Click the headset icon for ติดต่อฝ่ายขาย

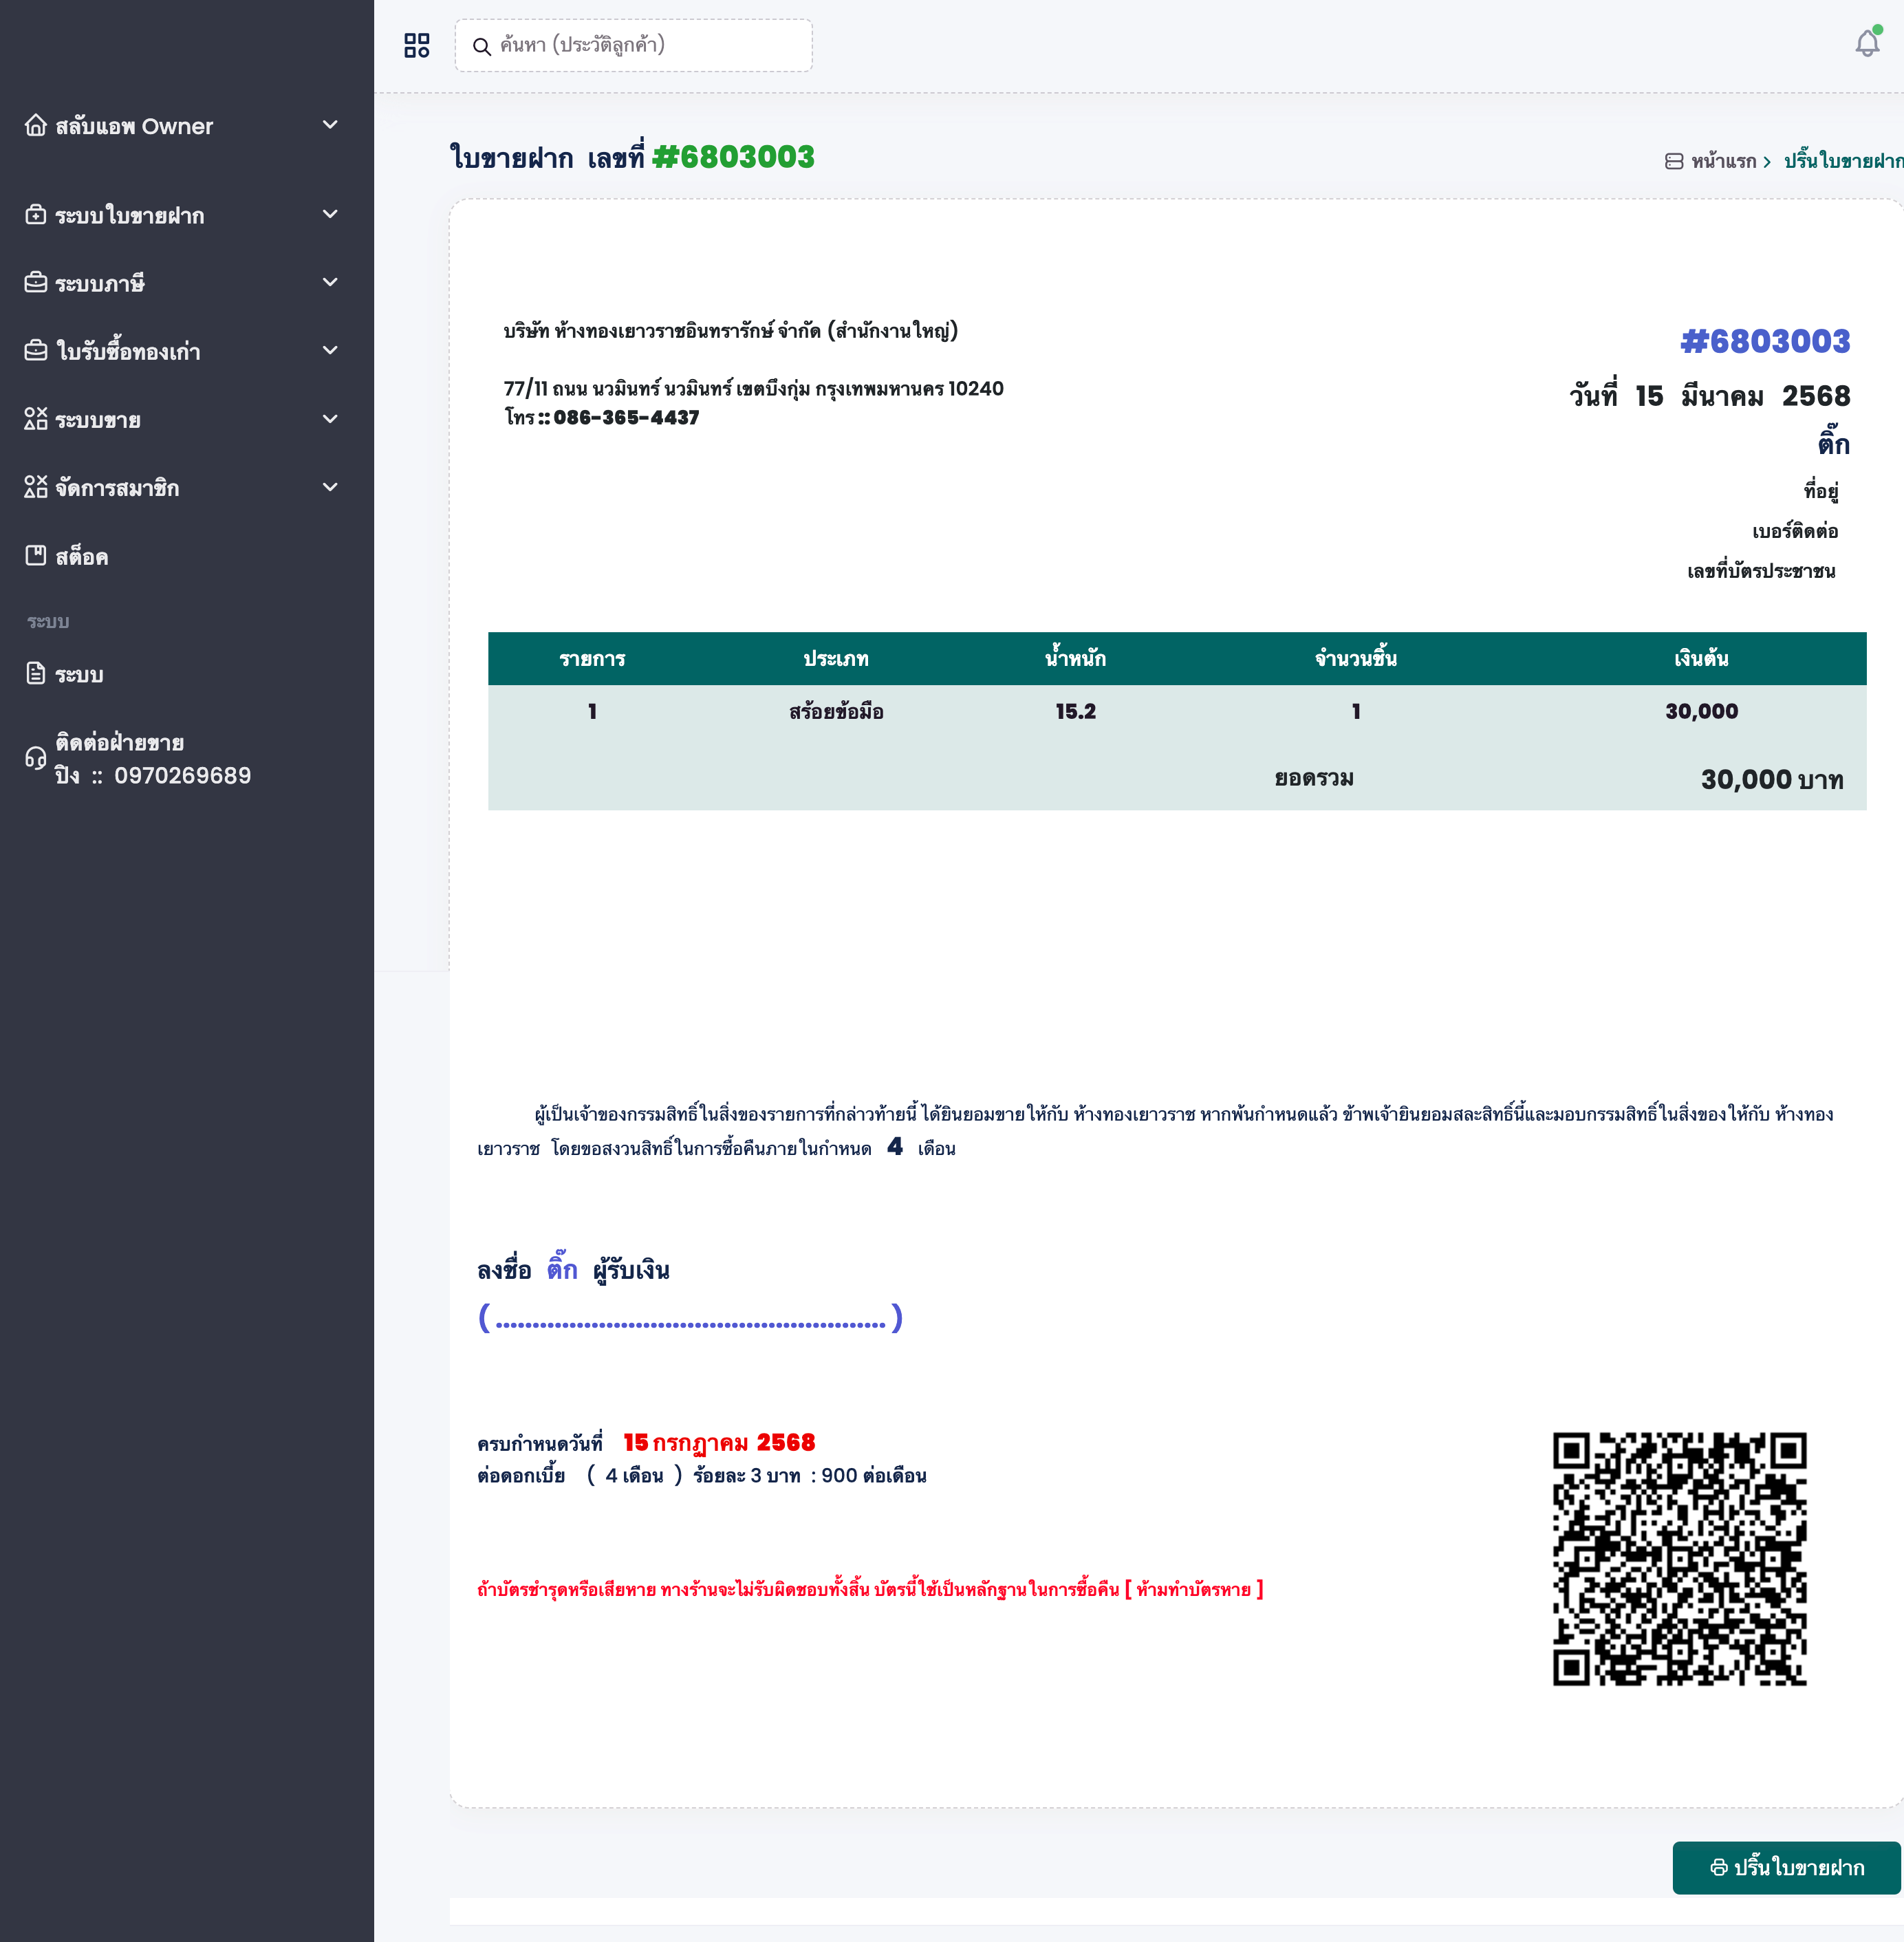point(36,758)
